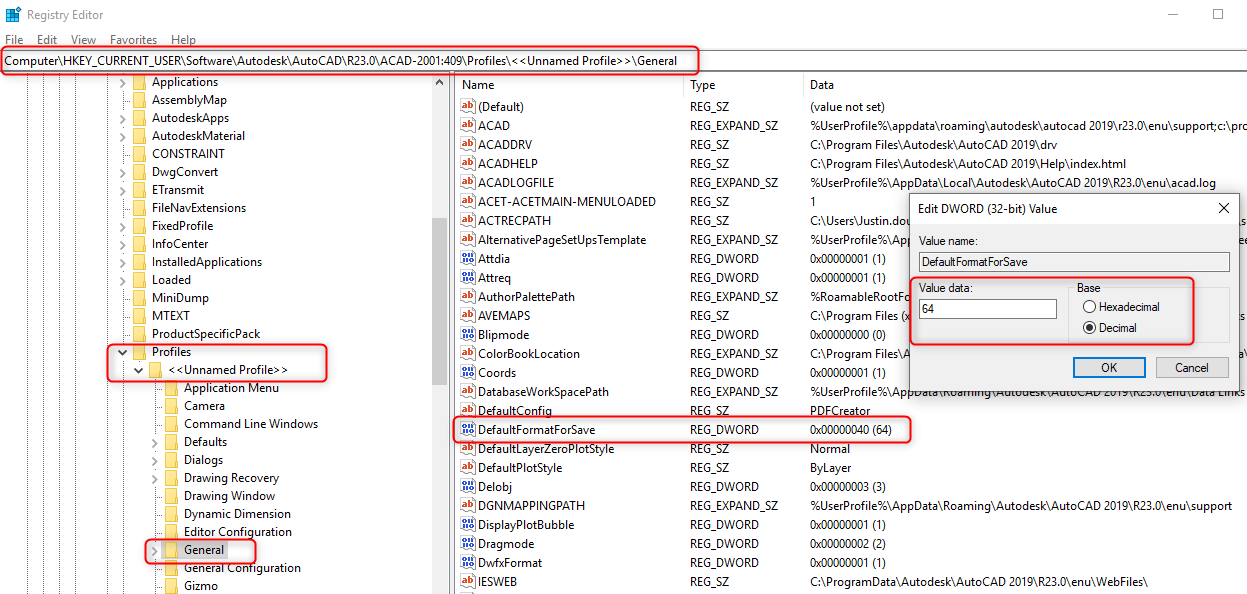
Task: Click the folder icon of Applications key
Action: point(139,82)
